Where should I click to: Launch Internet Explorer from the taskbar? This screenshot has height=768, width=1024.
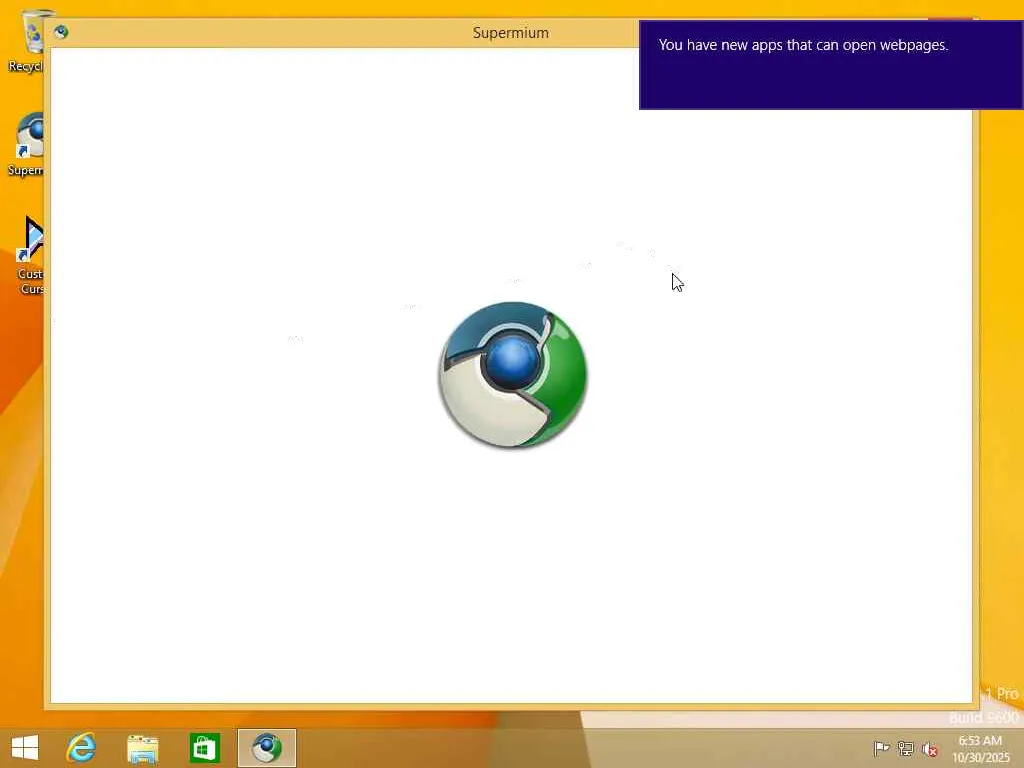pyautogui.click(x=82, y=748)
